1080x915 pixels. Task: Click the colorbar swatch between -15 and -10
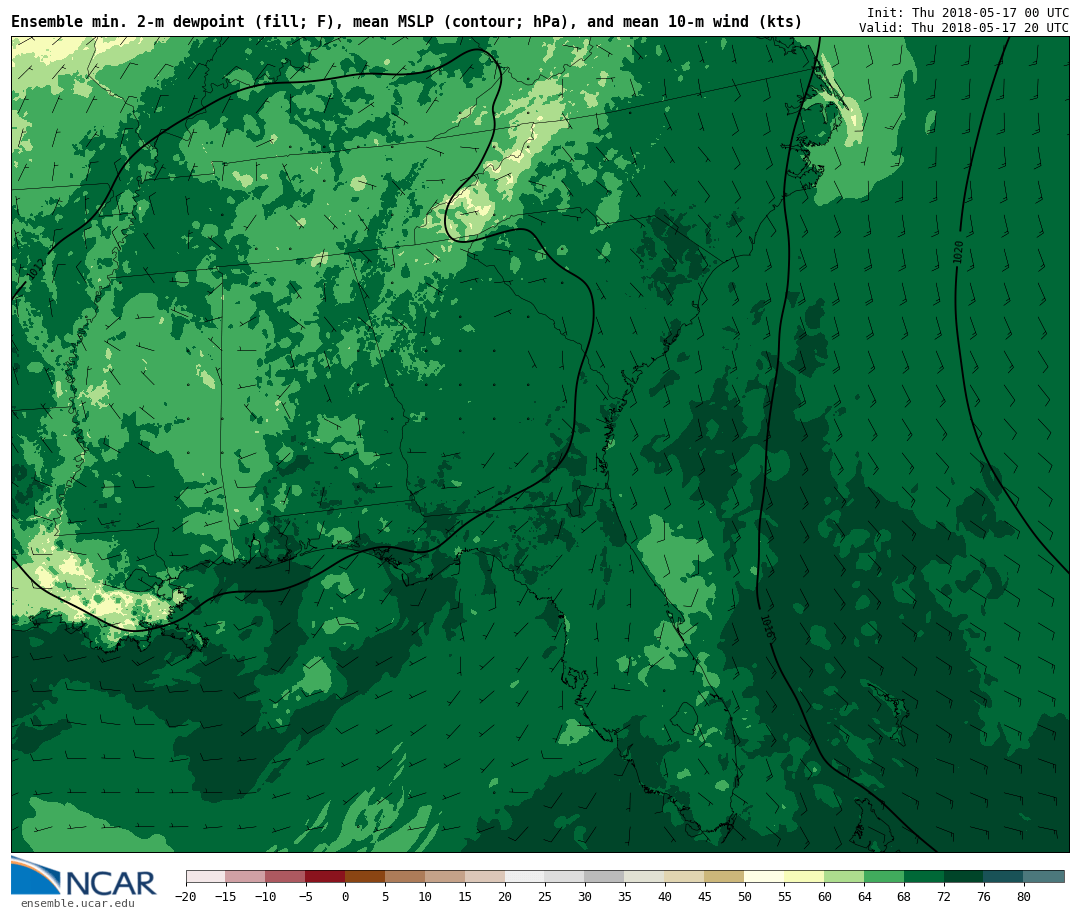click(245, 876)
